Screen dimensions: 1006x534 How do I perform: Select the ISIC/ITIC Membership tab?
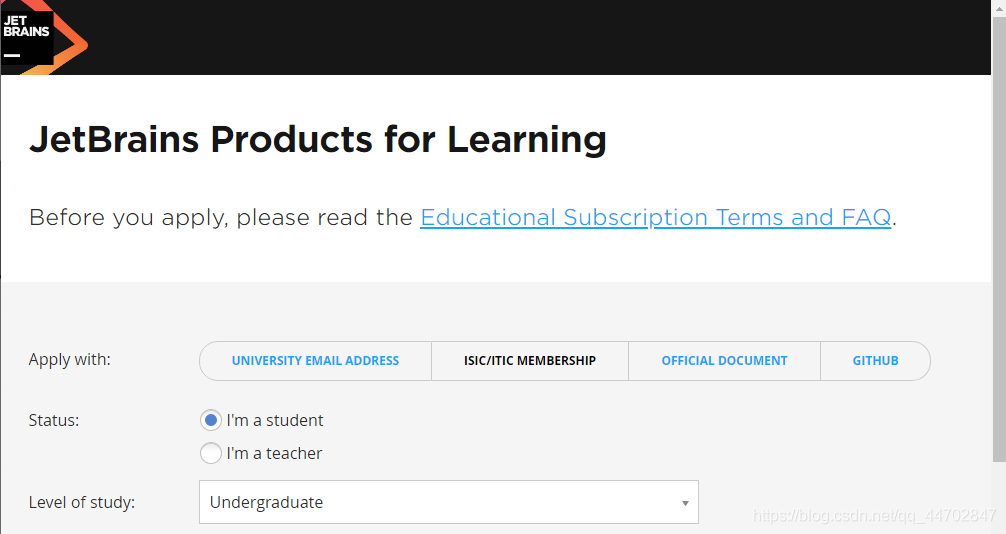[529, 361]
